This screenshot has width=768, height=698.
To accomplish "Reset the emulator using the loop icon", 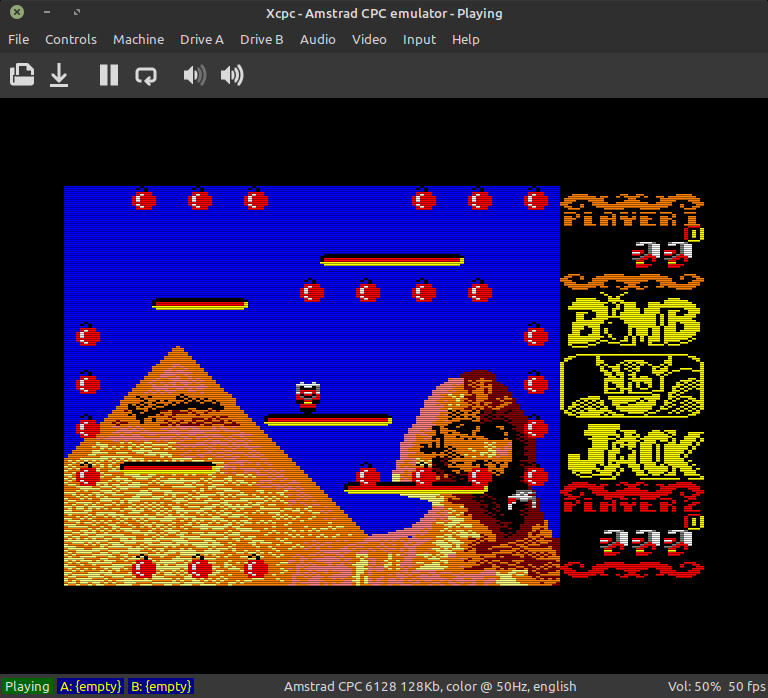I will 146,75.
